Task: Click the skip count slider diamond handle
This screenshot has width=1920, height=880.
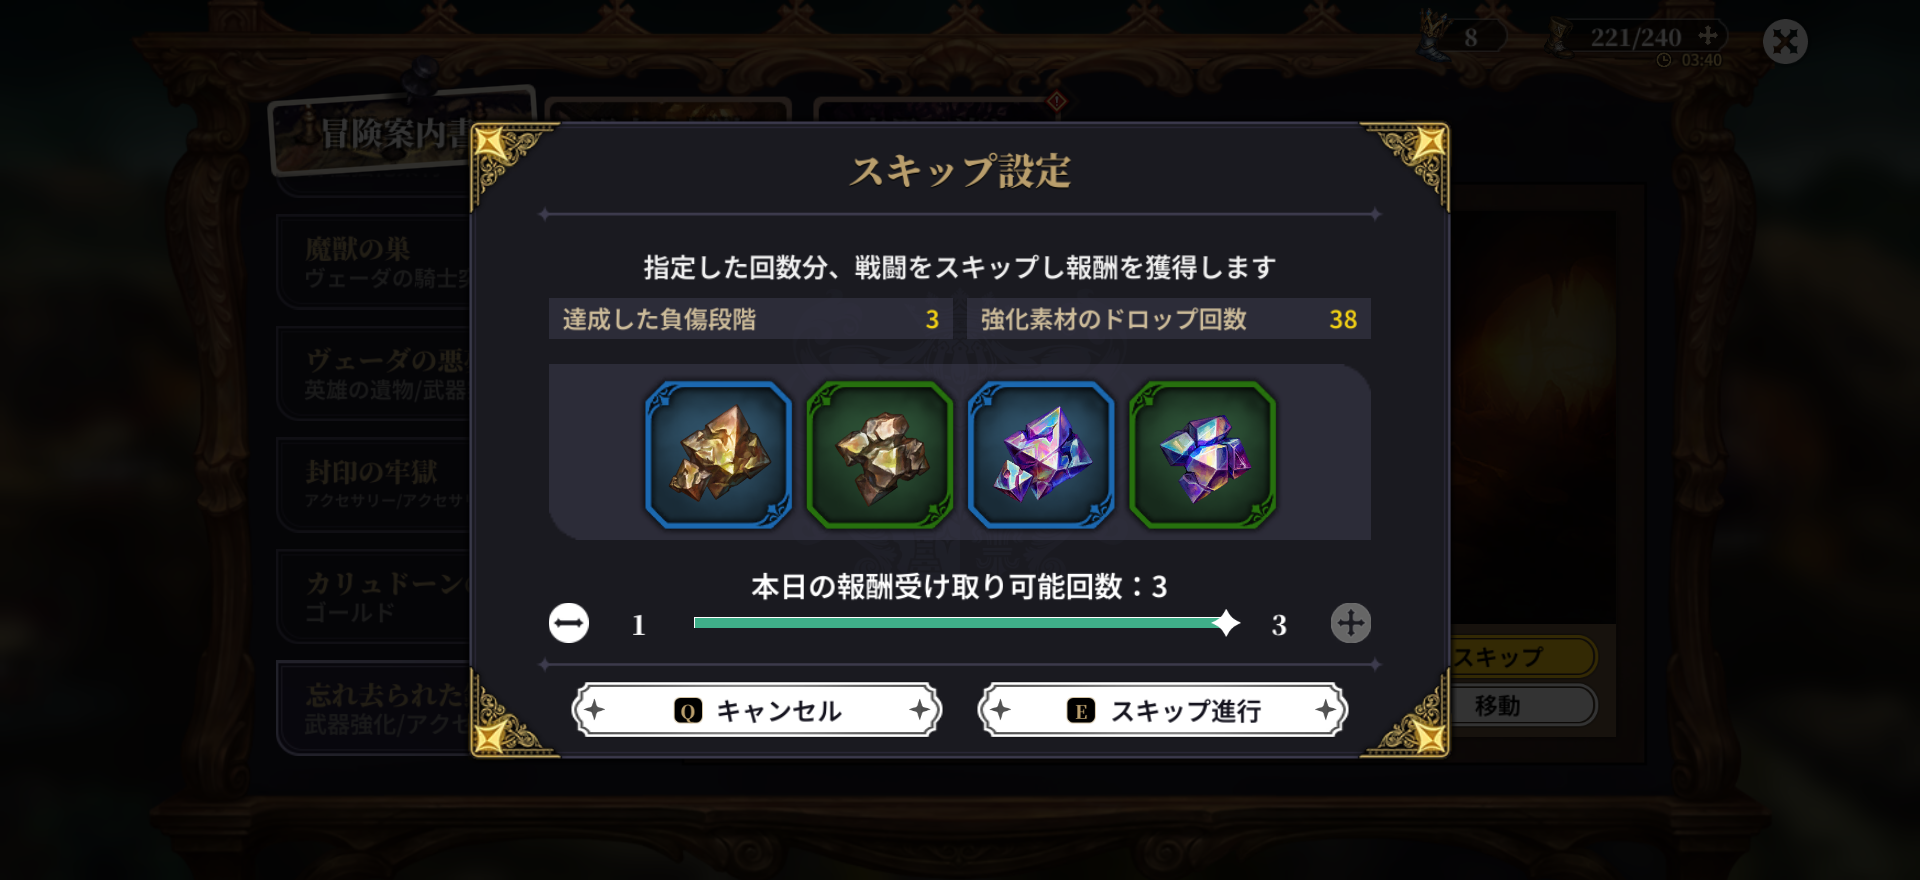Action: click(x=1225, y=623)
